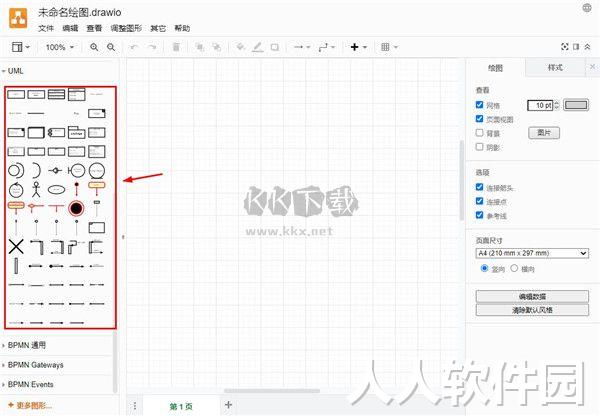Open the 帮助 menu
600x416 pixels.
coord(182,28)
